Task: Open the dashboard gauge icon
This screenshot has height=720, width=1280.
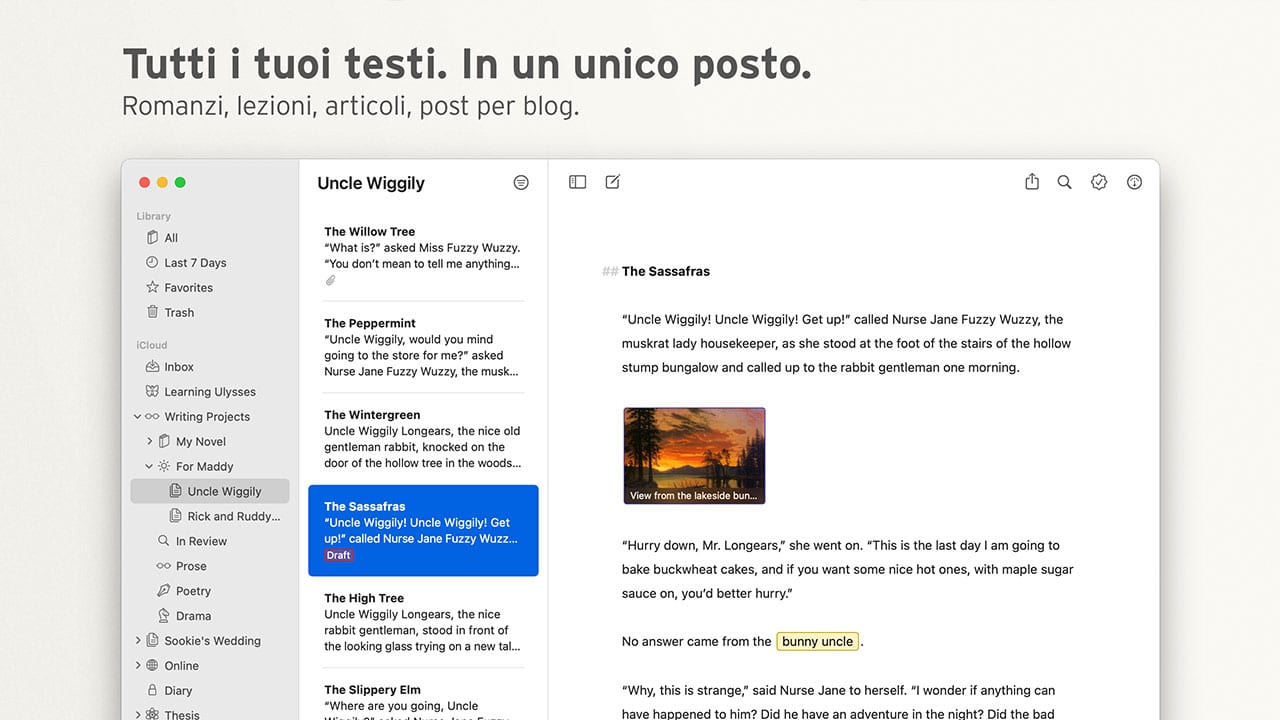Action: (1134, 182)
